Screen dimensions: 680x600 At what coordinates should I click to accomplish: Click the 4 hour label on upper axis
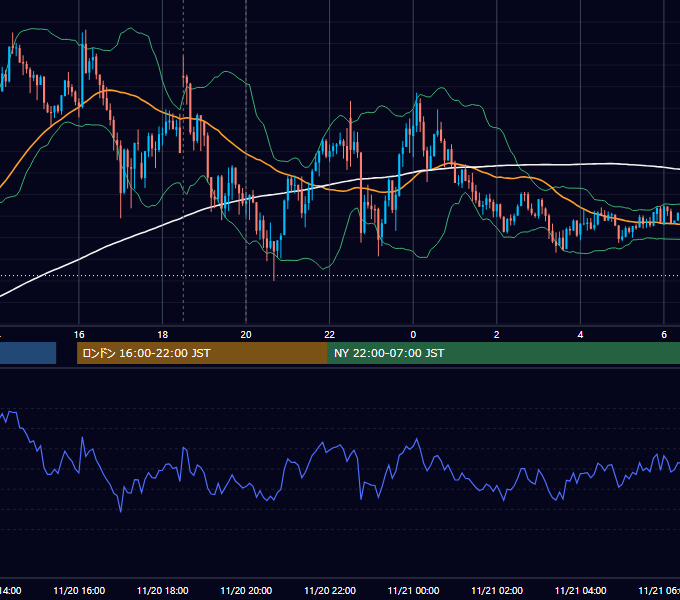(x=580, y=335)
